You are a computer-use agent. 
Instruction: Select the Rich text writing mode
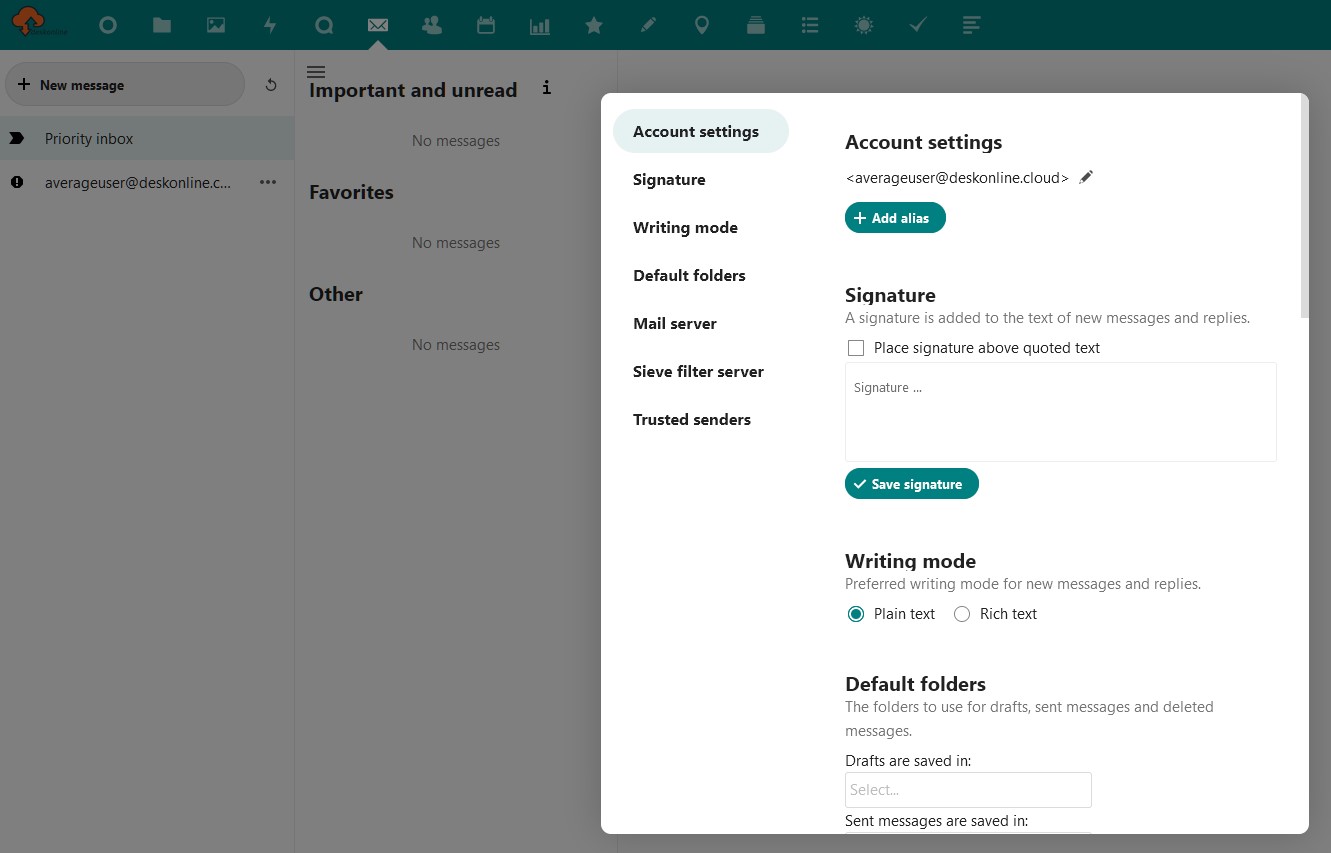pyautogui.click(x=962, y=614)
